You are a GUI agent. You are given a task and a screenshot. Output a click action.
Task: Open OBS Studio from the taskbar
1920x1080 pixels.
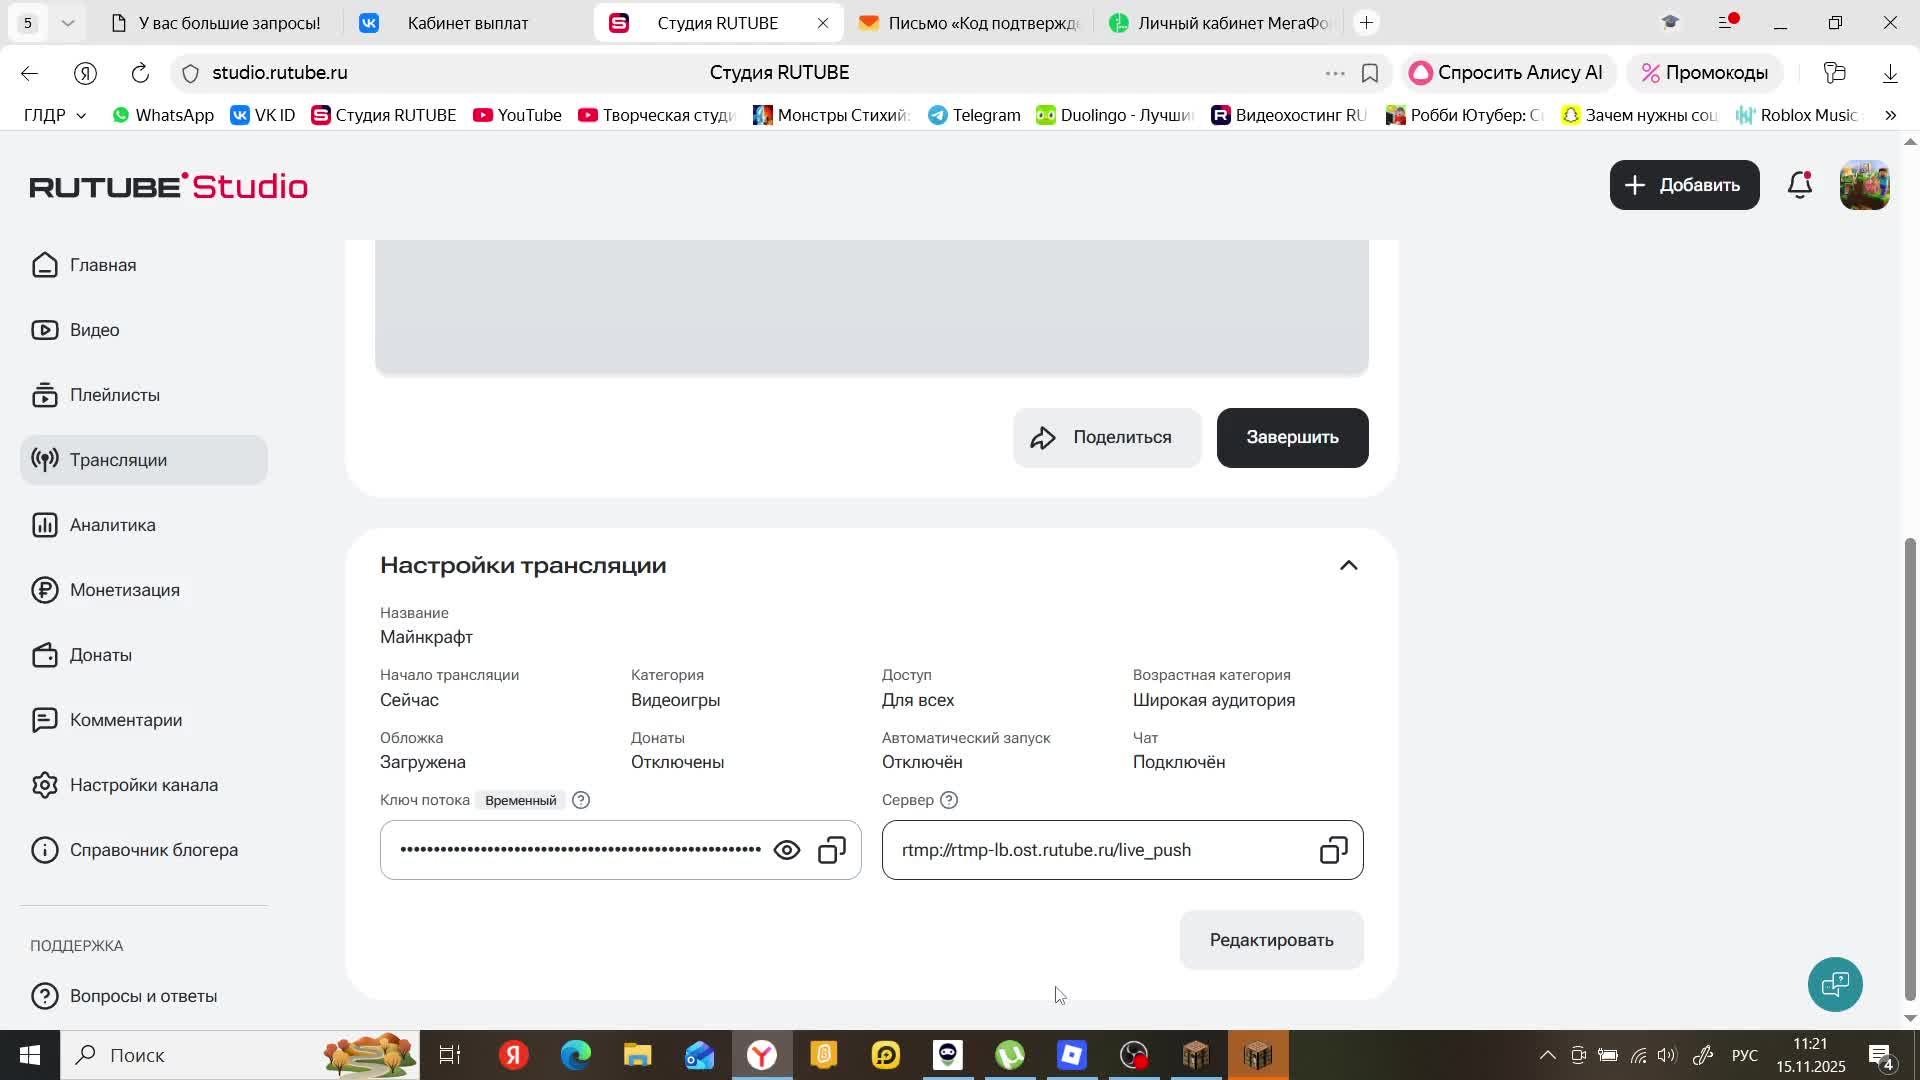(1134, 1055)
